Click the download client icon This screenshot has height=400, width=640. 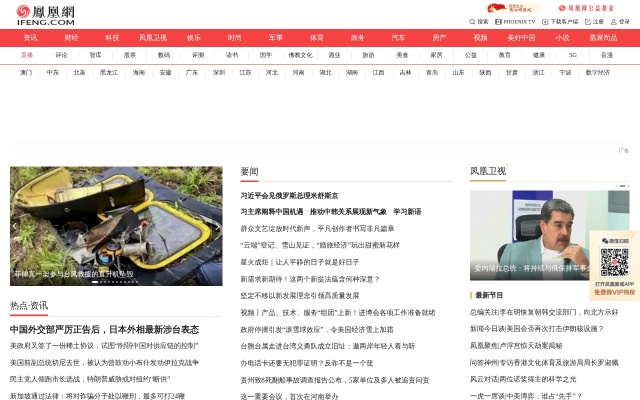(546, 21)
